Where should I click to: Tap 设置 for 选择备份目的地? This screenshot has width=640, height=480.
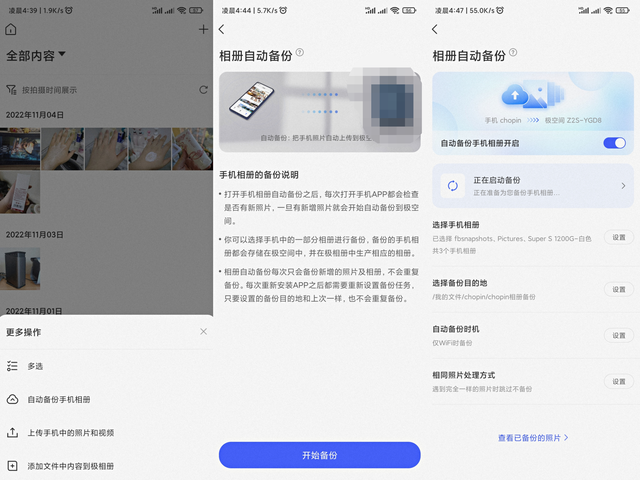tap(619, 289)
